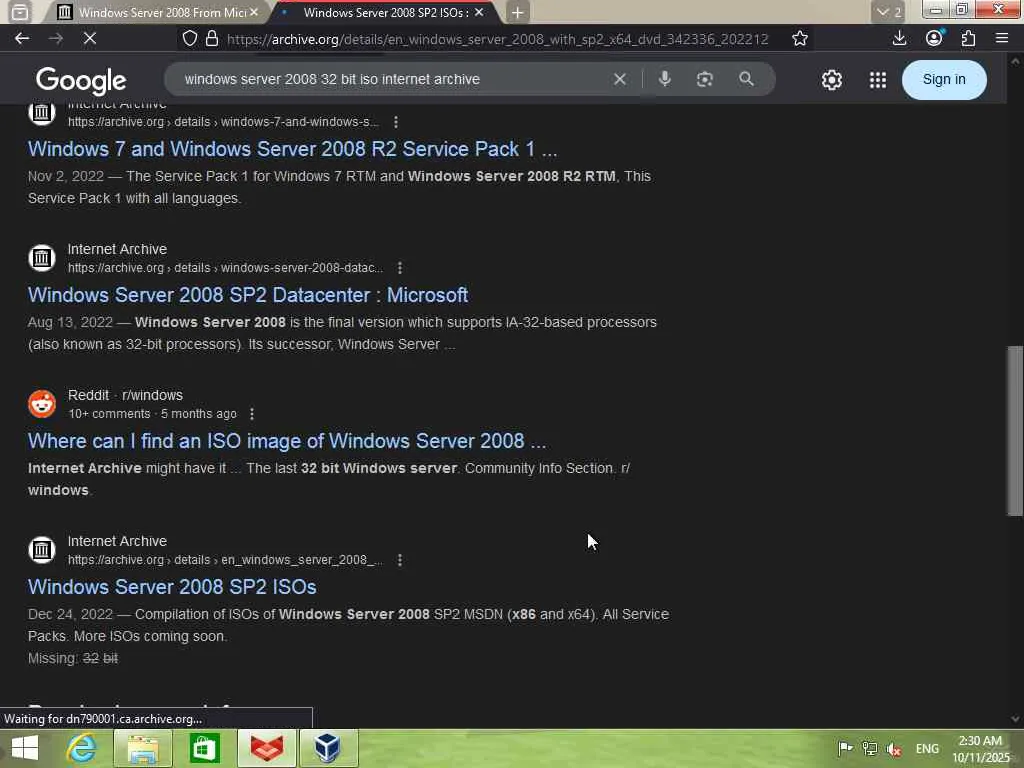This screenshot has height=768, width=1024.
Task: Open the Windows Server 2008 SP2 Datacenter : Microsoft link
Action: click(248, 295)
